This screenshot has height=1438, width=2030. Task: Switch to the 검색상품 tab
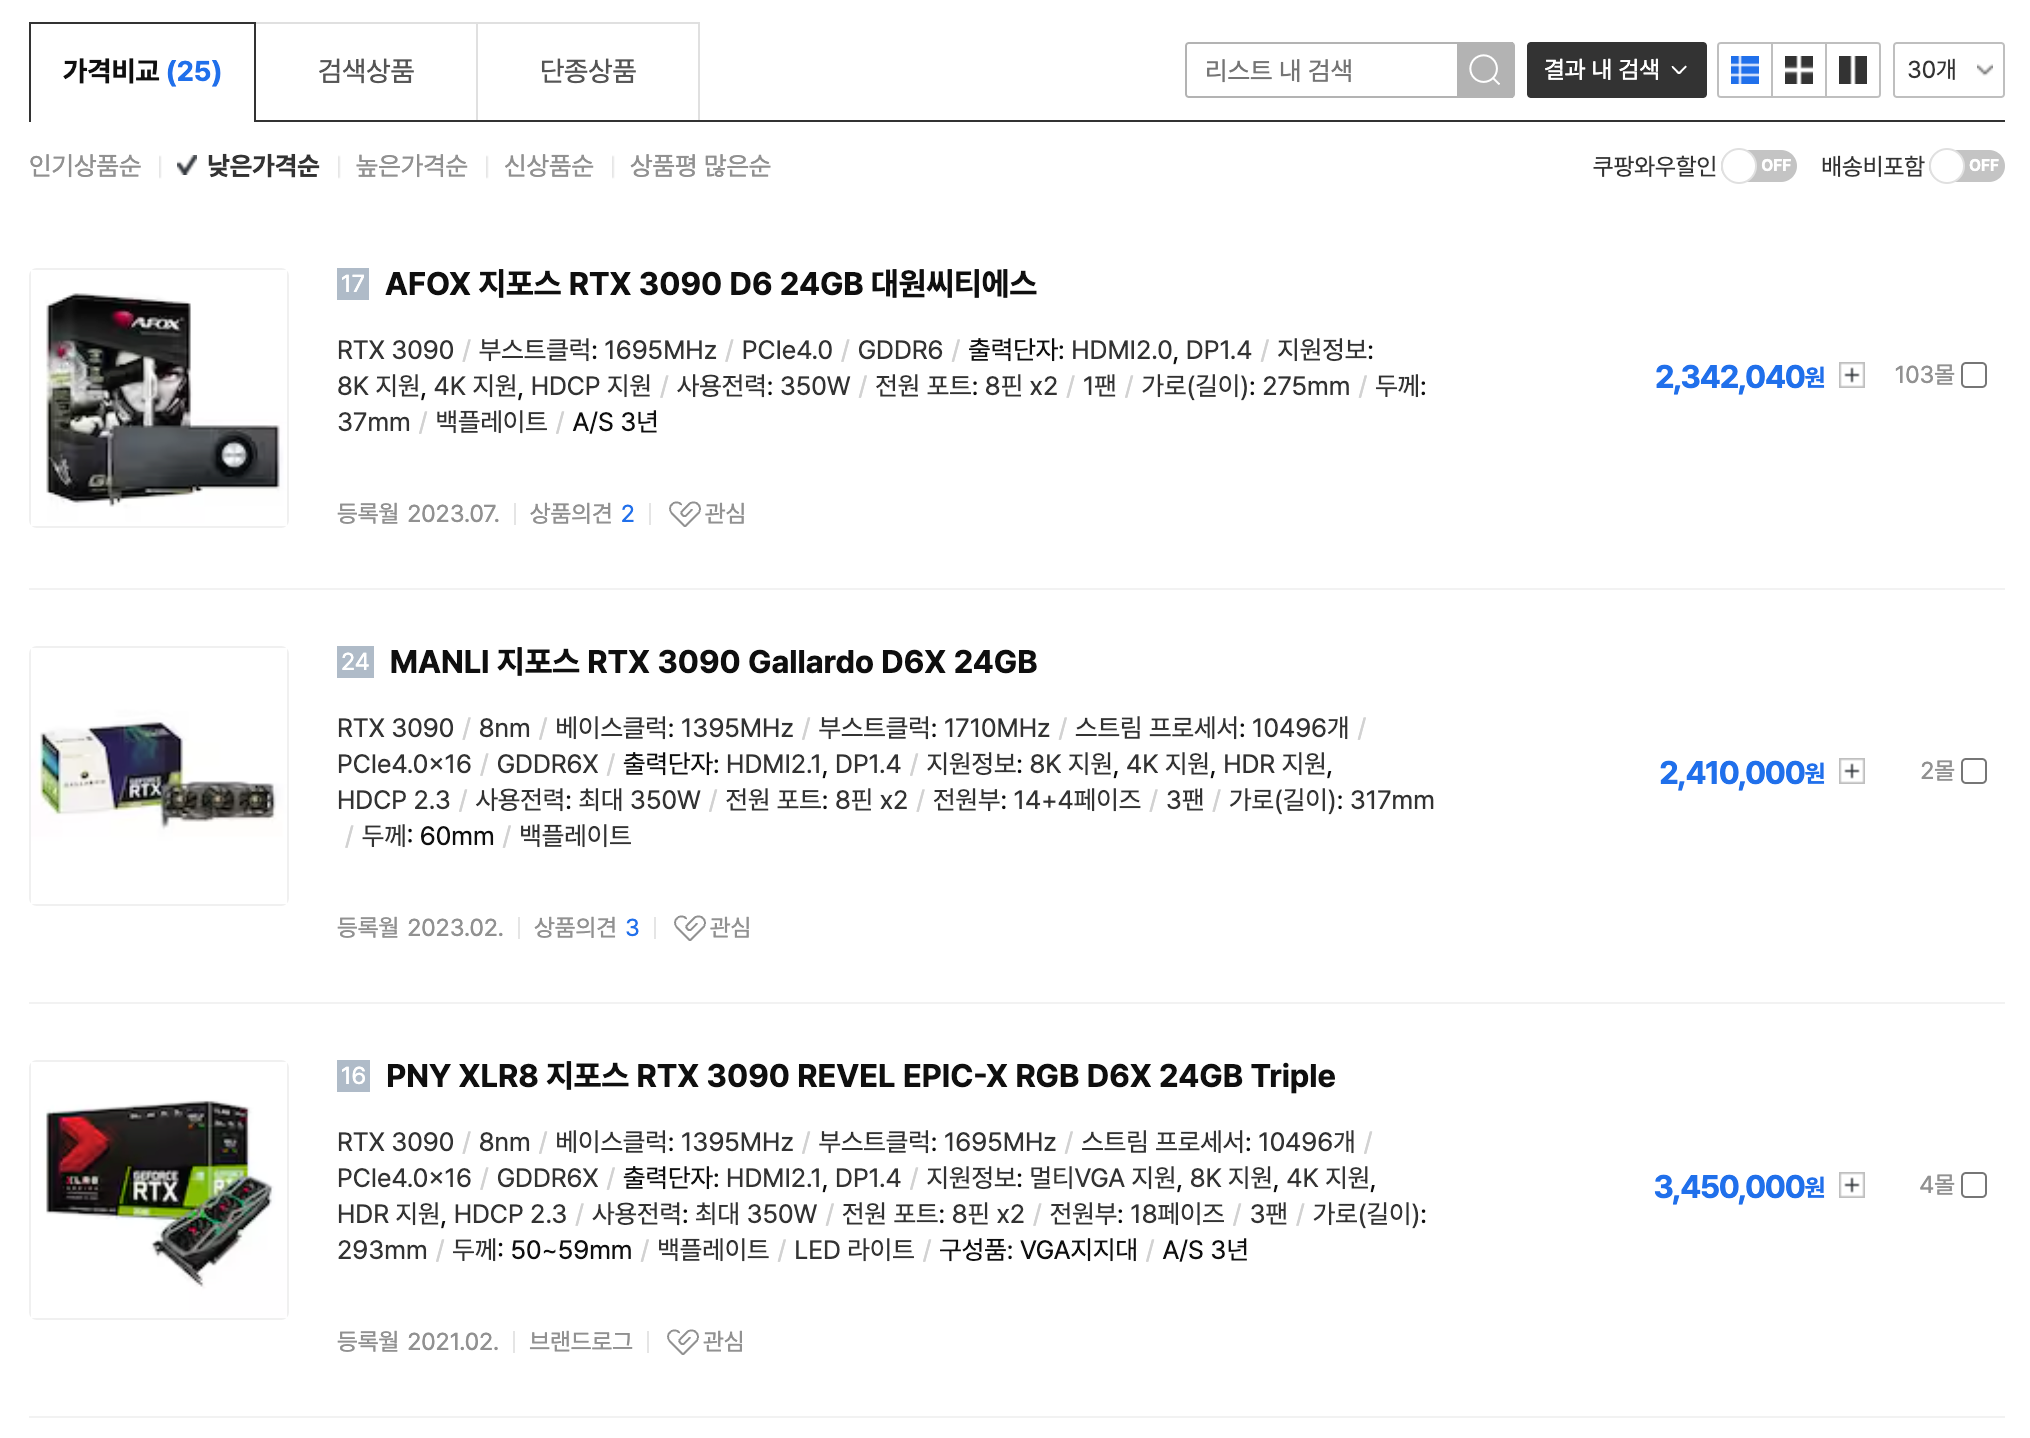tap(366, 71)
